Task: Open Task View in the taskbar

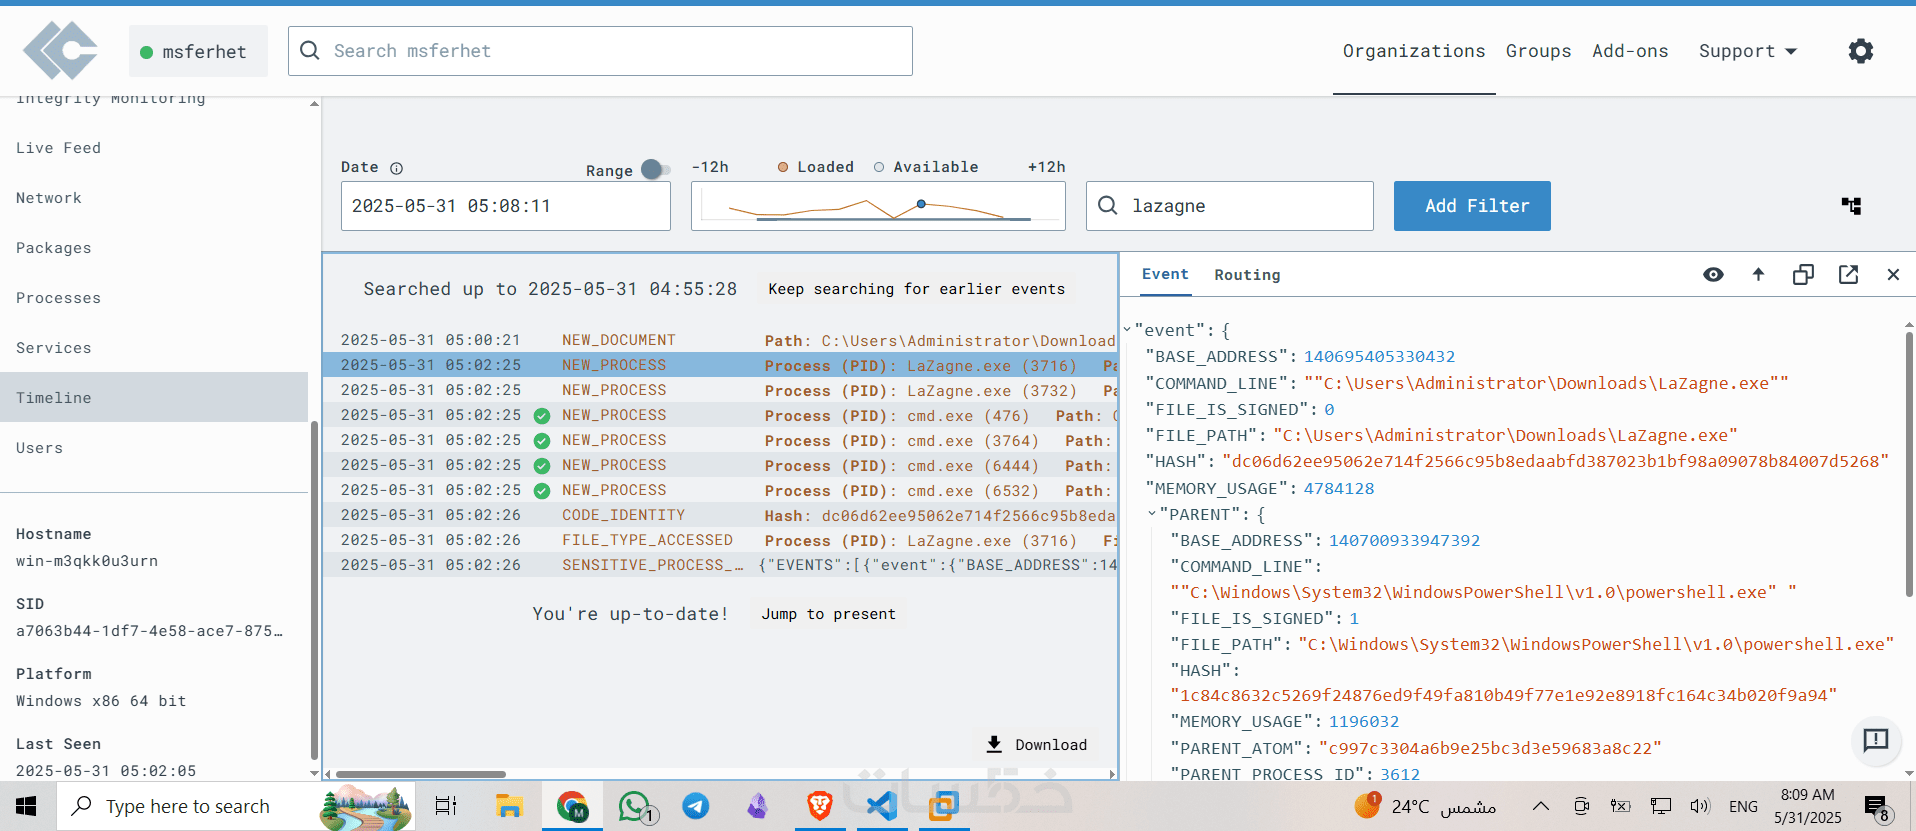Action: (446, 806)
